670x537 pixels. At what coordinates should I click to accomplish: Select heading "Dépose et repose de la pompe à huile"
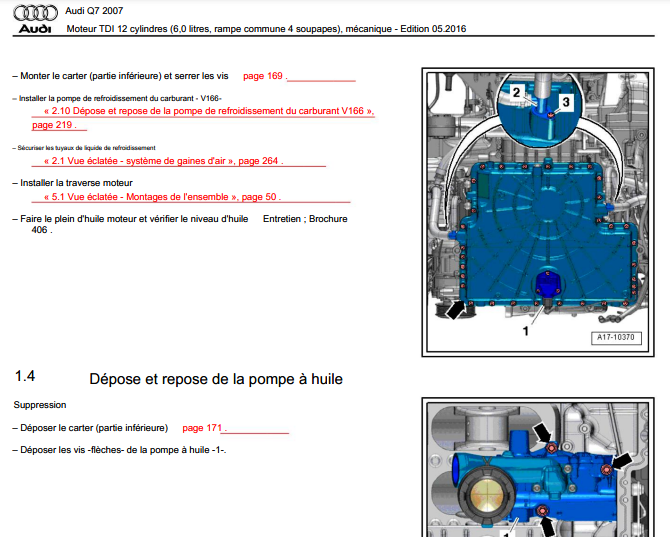click(216, 379)
